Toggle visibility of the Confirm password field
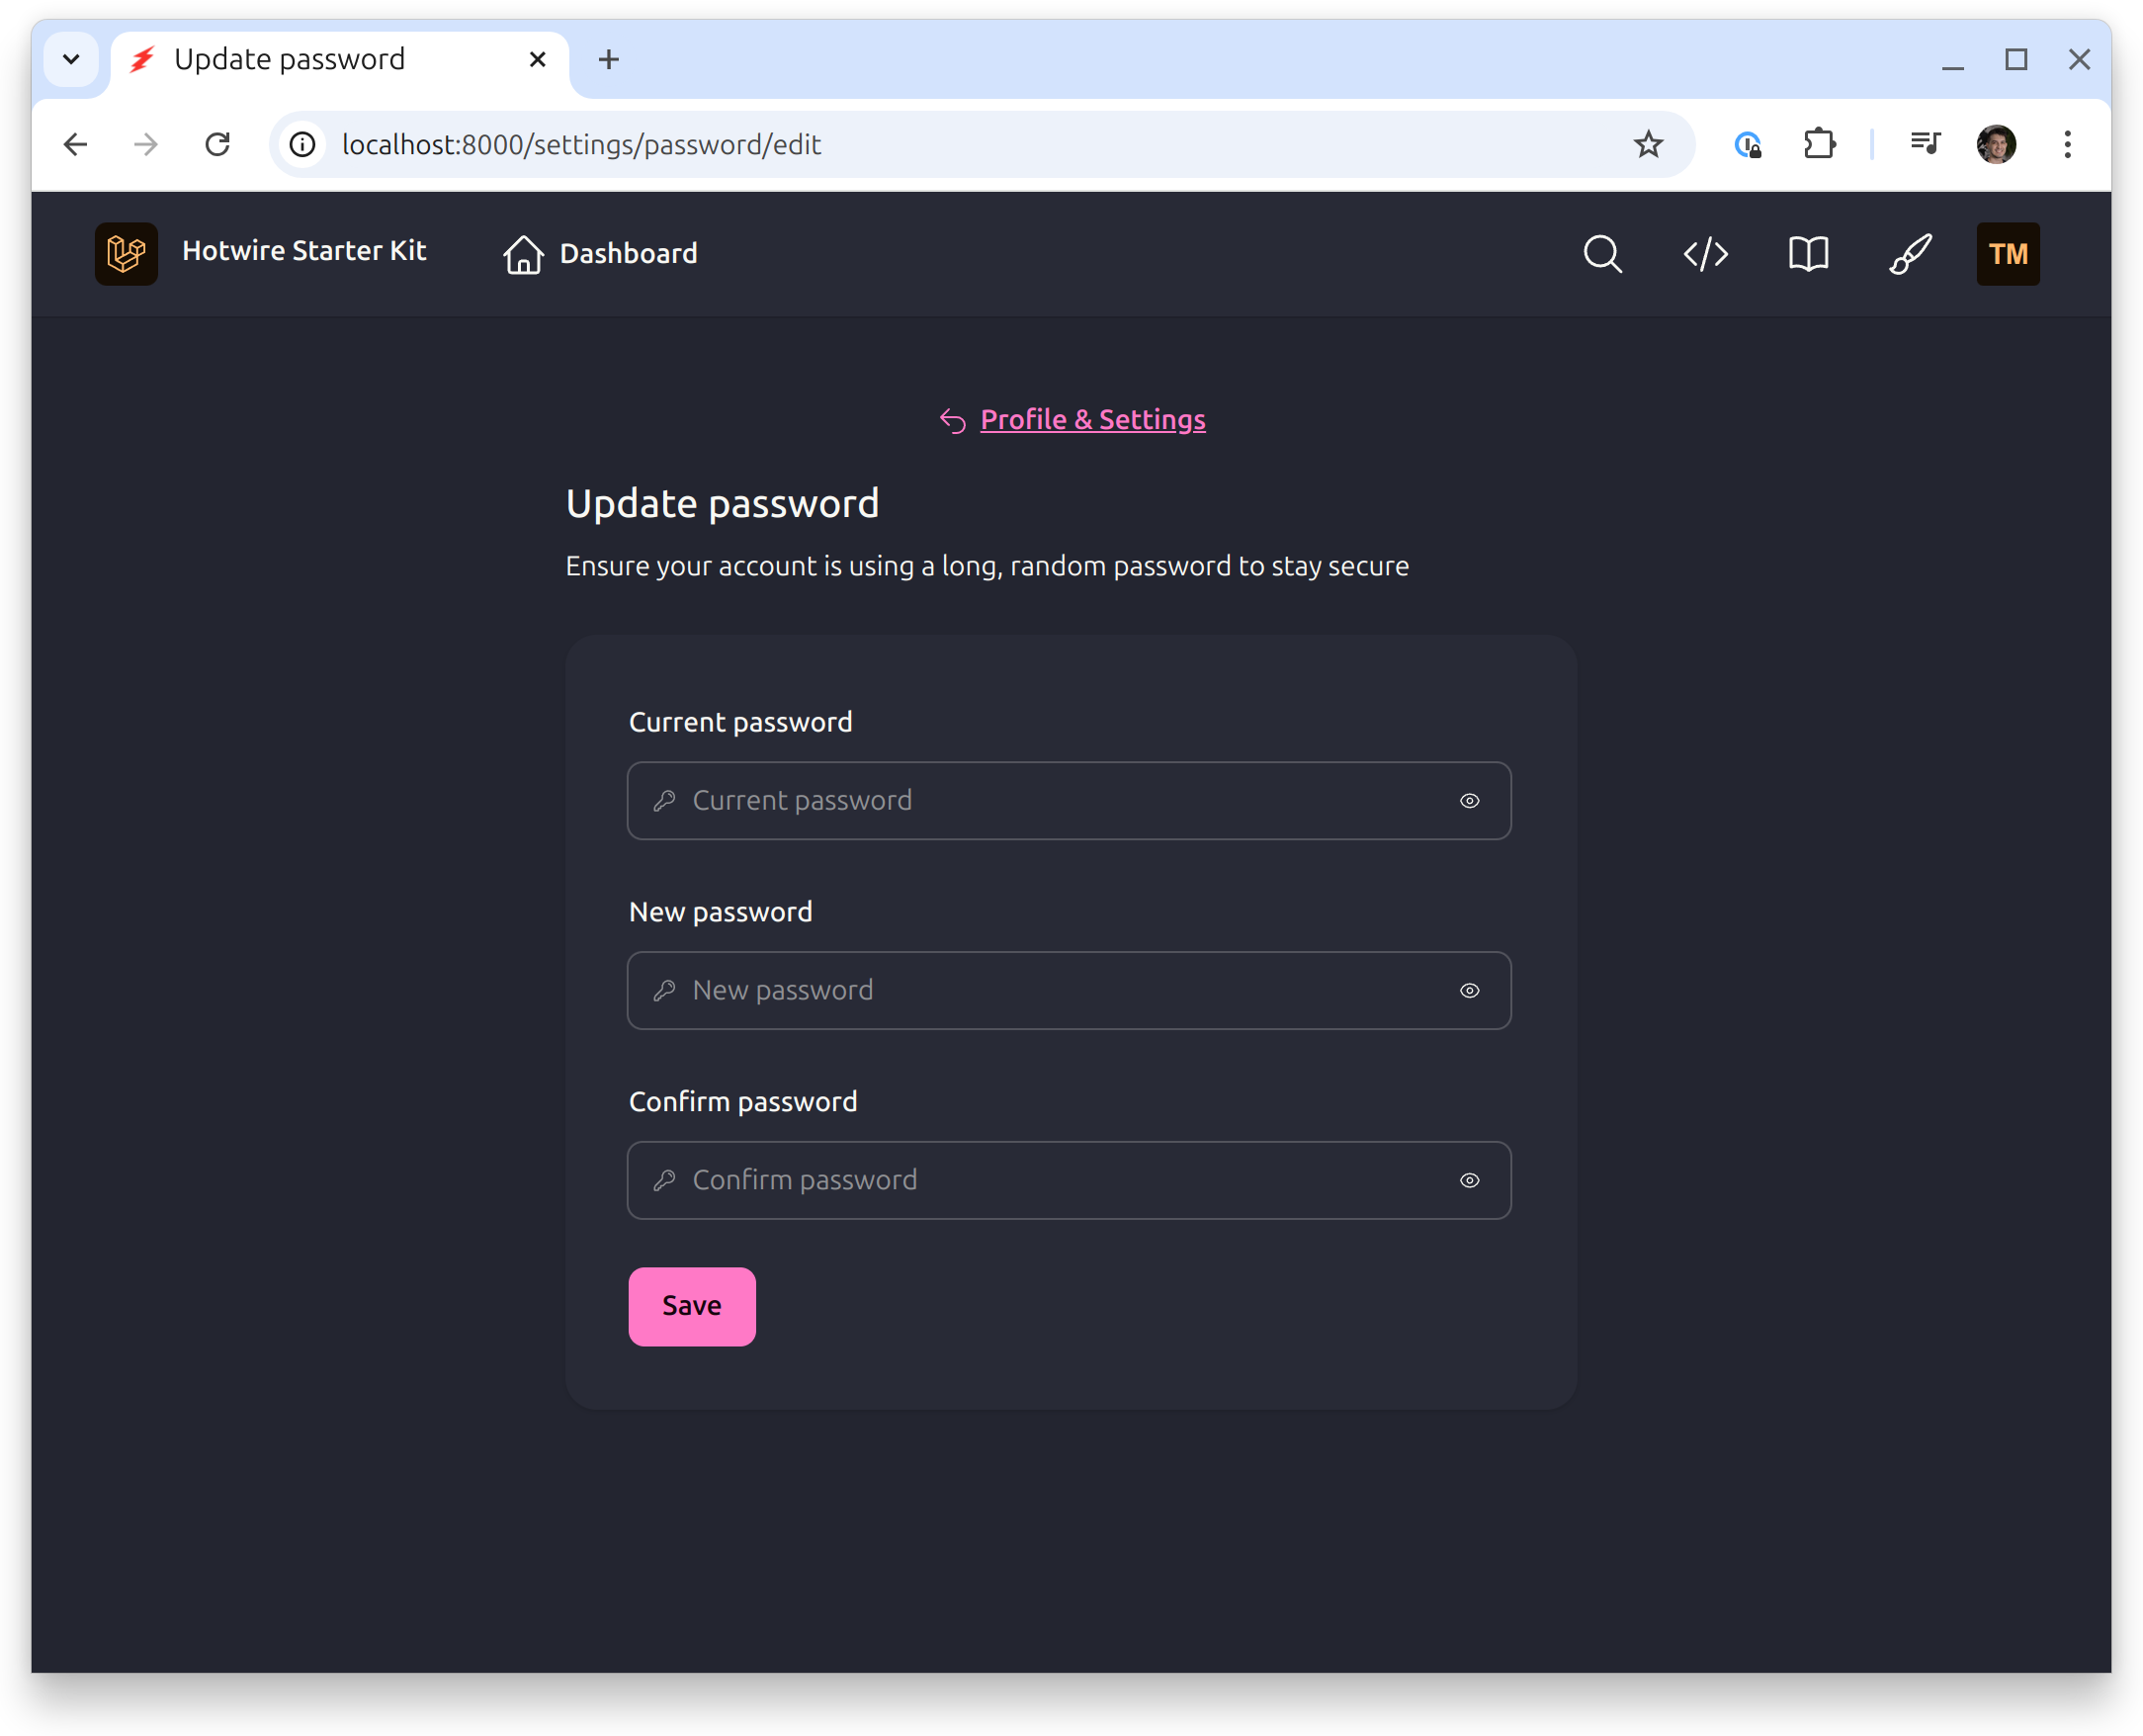The width and height of the screenshot is (2143, 1736). (x=1470, y=1180)
